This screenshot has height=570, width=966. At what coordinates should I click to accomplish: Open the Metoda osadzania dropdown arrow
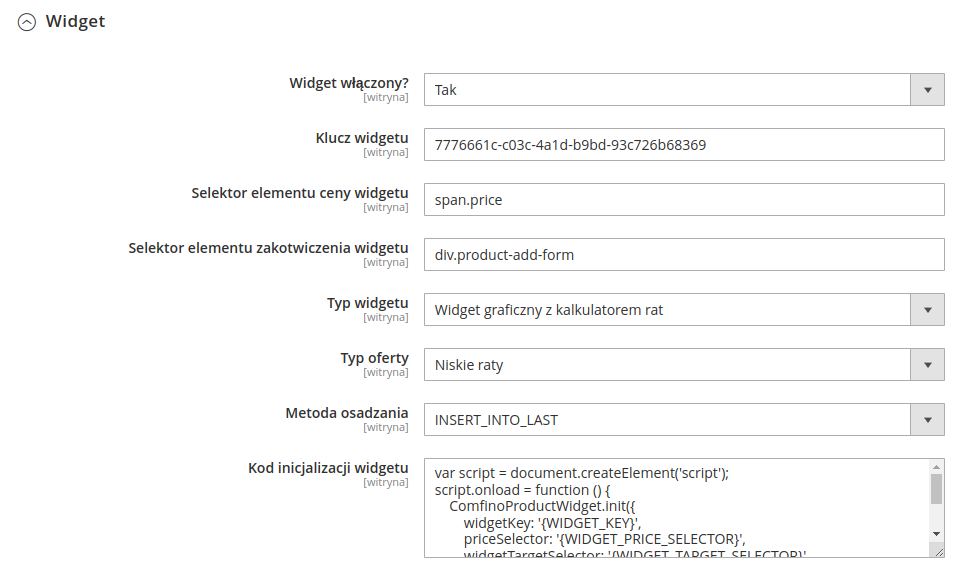[927, 420]
